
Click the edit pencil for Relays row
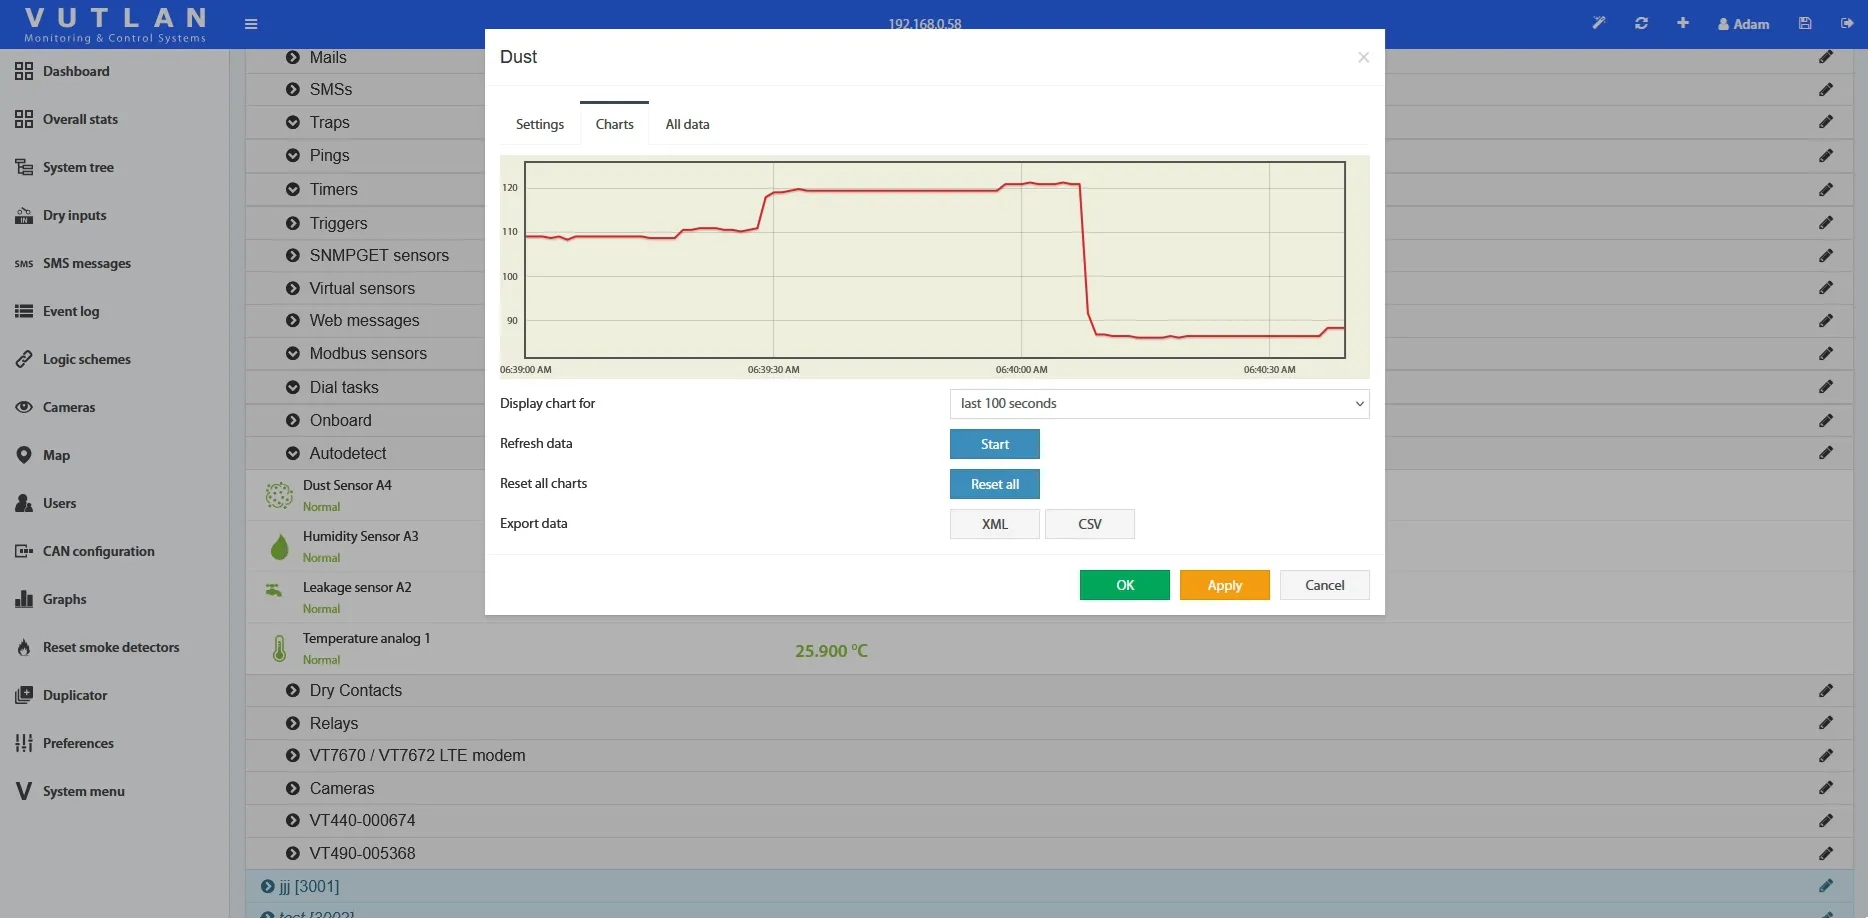(x=1825, y=723)
